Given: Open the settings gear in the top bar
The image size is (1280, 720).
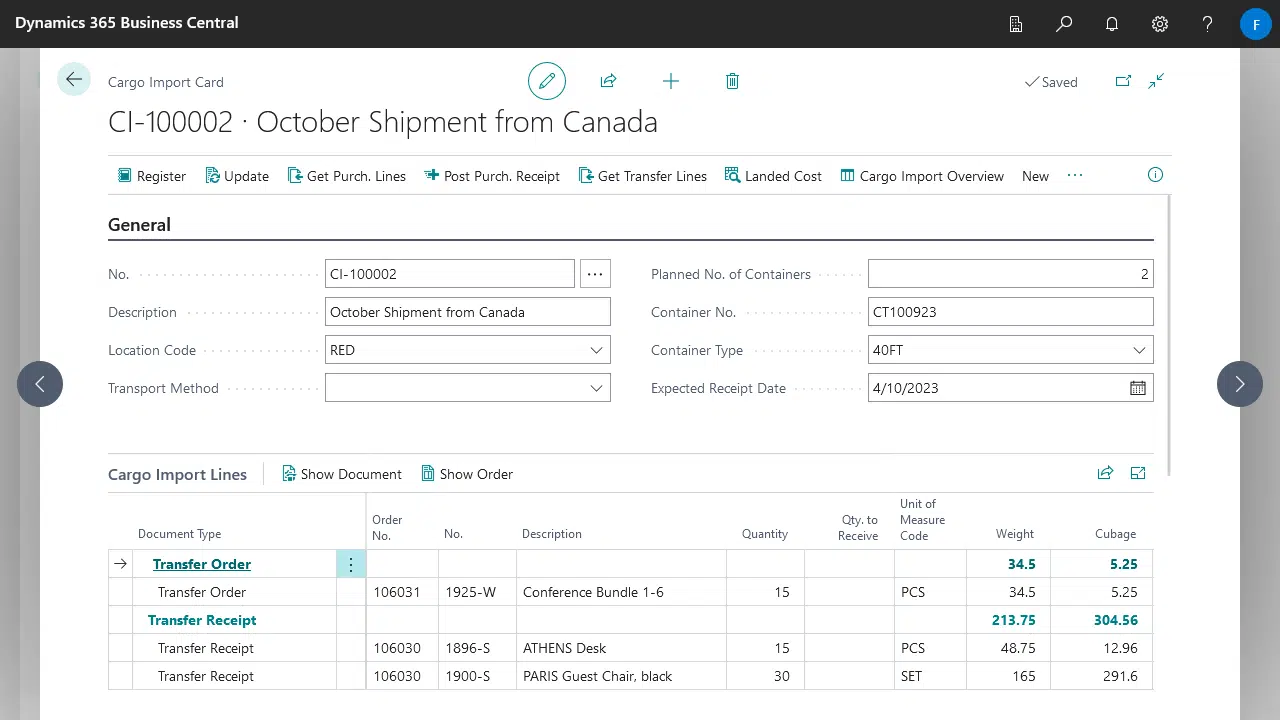Looking at the screenshot, I should click(x=1160, y=24).
